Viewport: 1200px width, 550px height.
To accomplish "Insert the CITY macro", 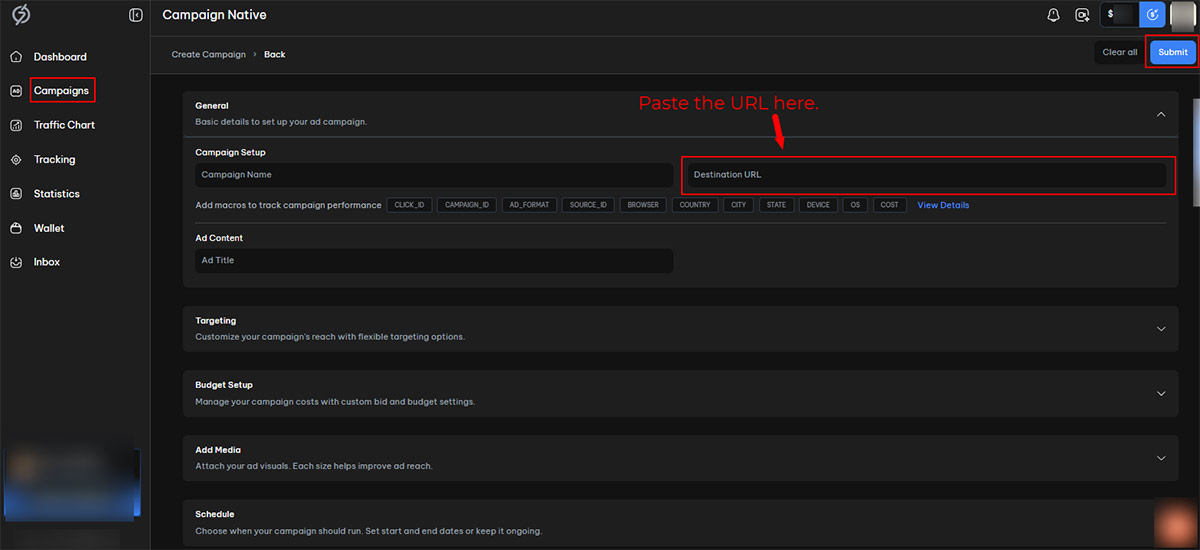I will [739, 205].
